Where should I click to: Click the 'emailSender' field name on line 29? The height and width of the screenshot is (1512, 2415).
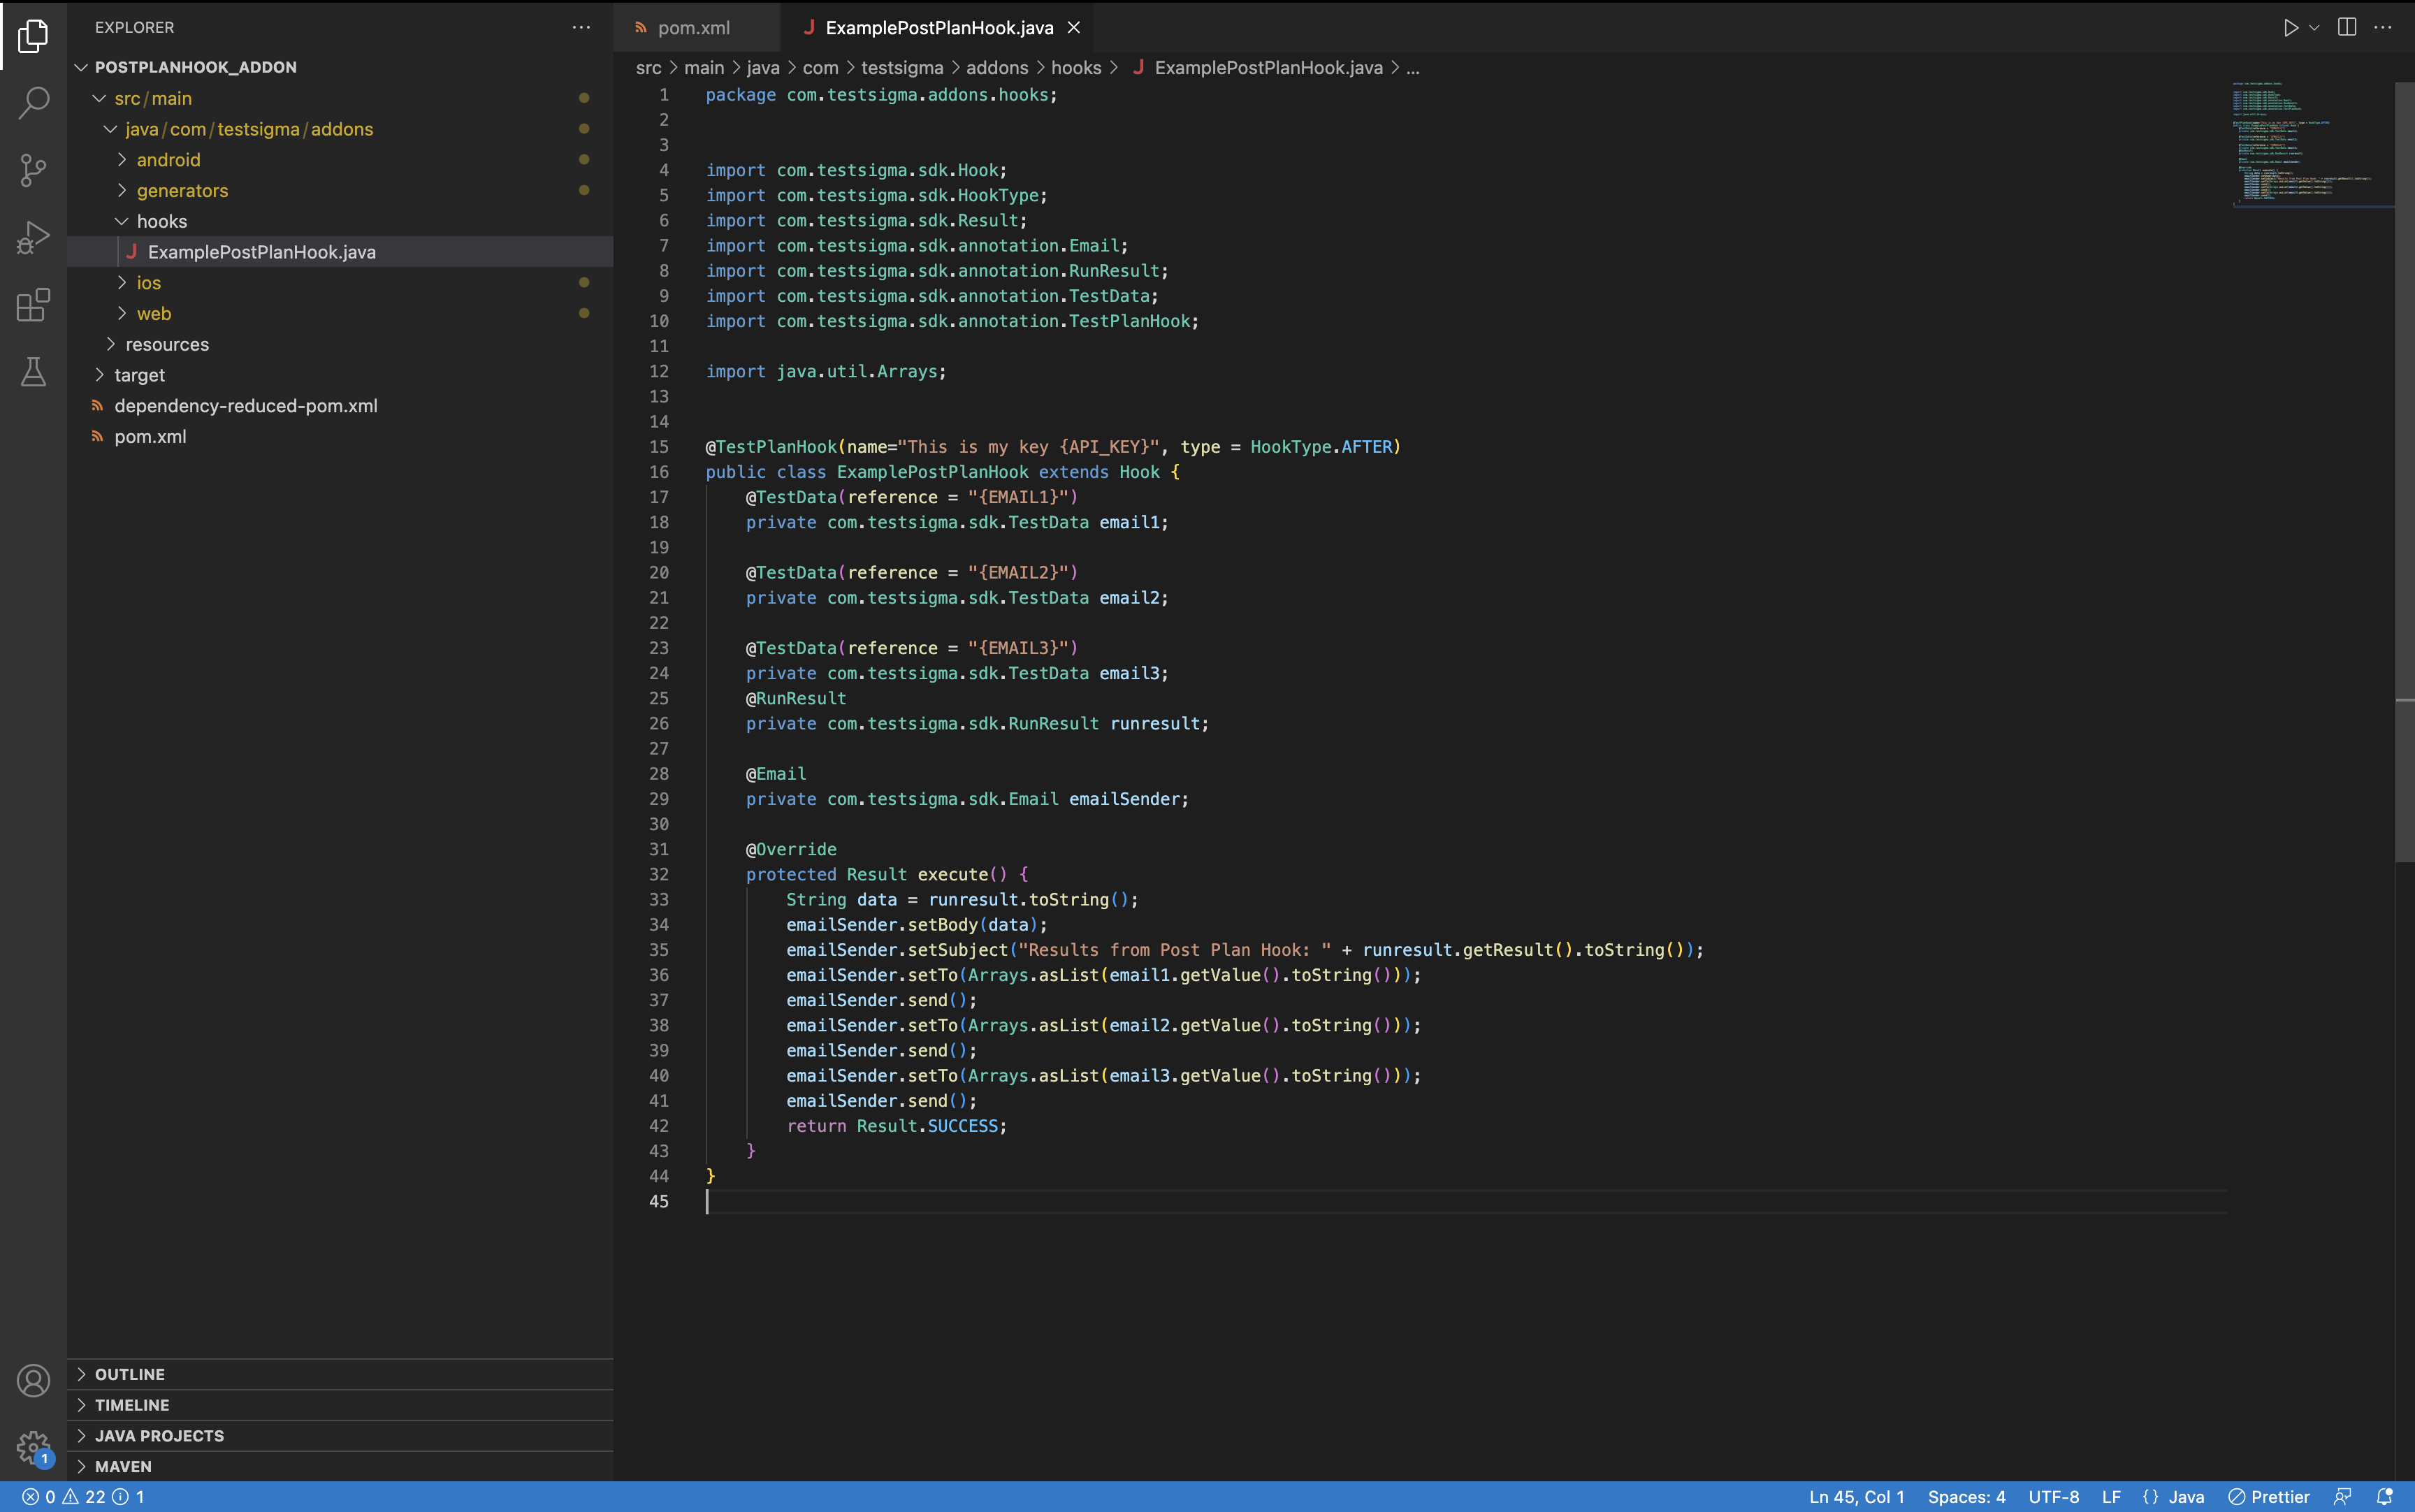(1124, 799)
